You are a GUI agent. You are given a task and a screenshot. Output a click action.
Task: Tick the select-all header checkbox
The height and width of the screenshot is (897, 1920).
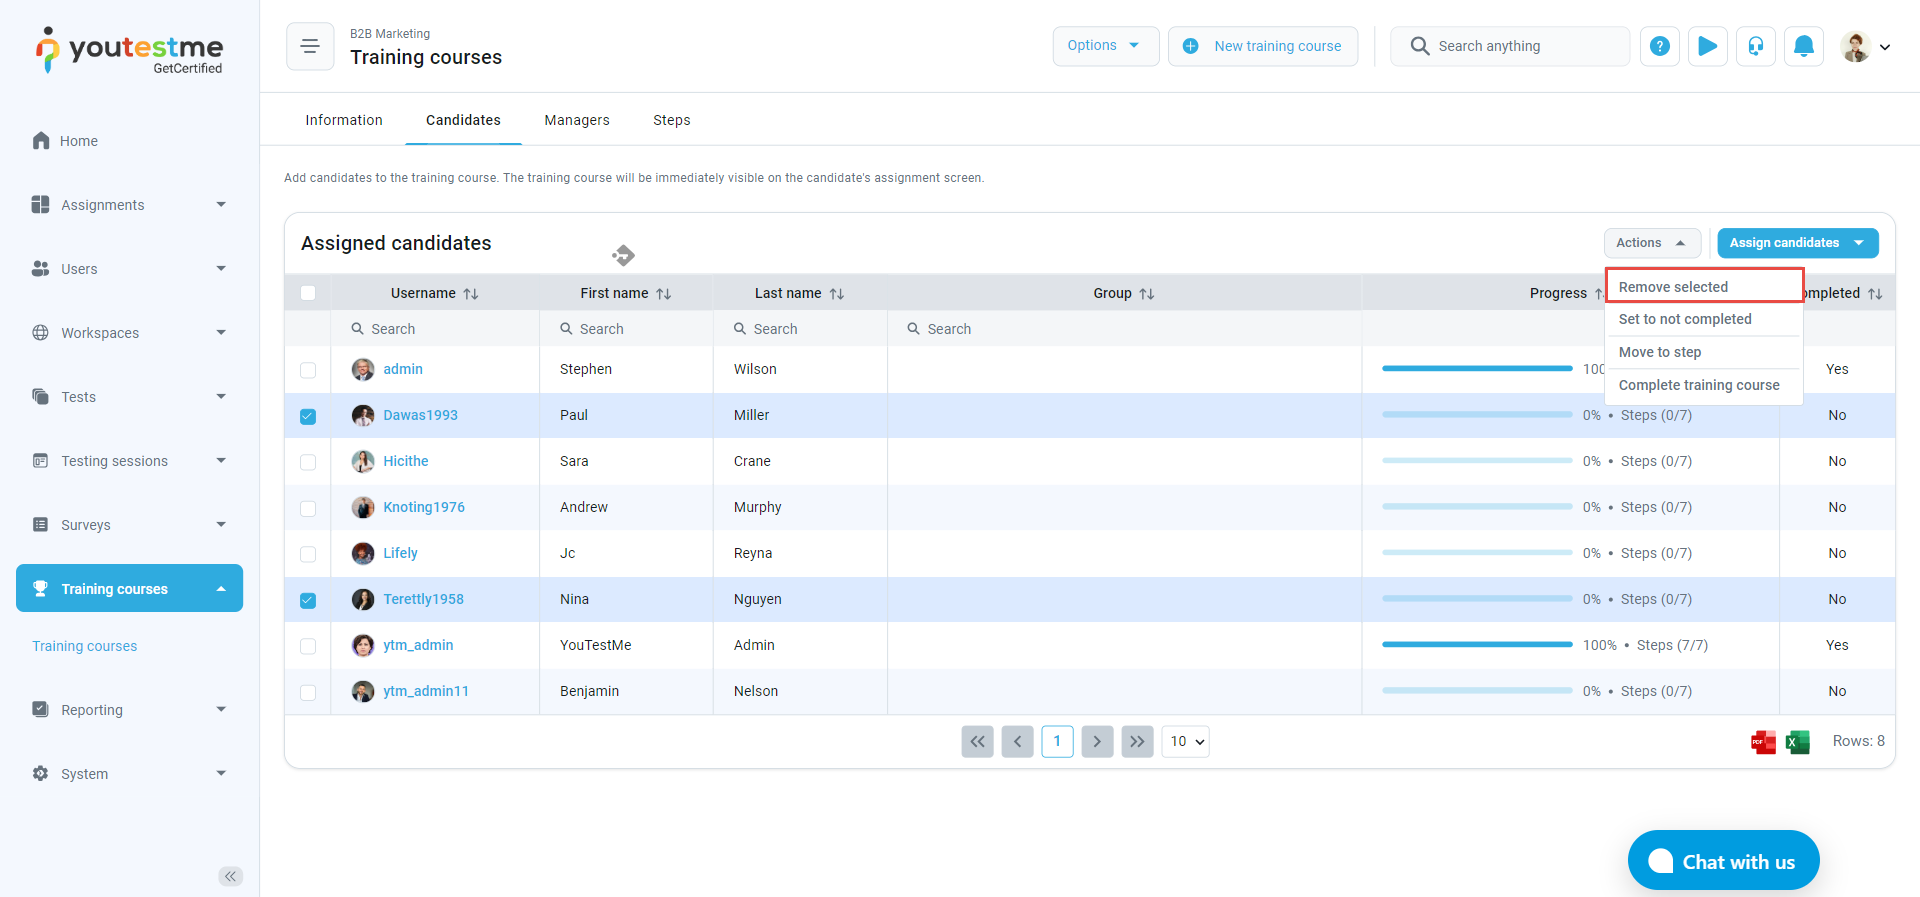pyautogui.click(x=308, y=293)
